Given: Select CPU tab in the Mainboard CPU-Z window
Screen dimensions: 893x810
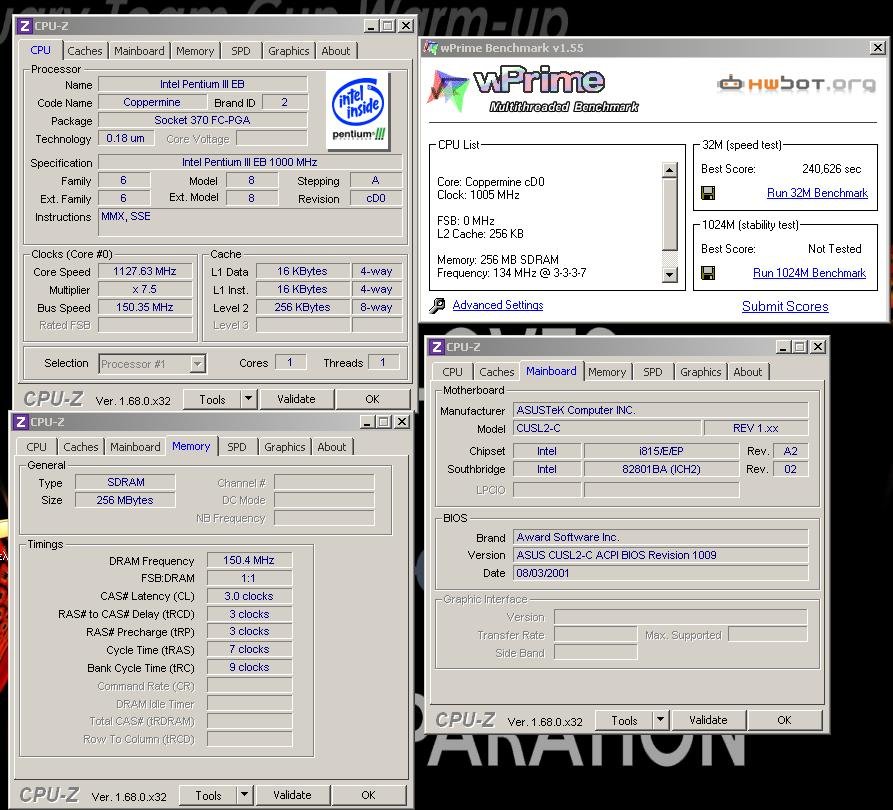Looking at the screenshot, I should click(x=452, y=372).
